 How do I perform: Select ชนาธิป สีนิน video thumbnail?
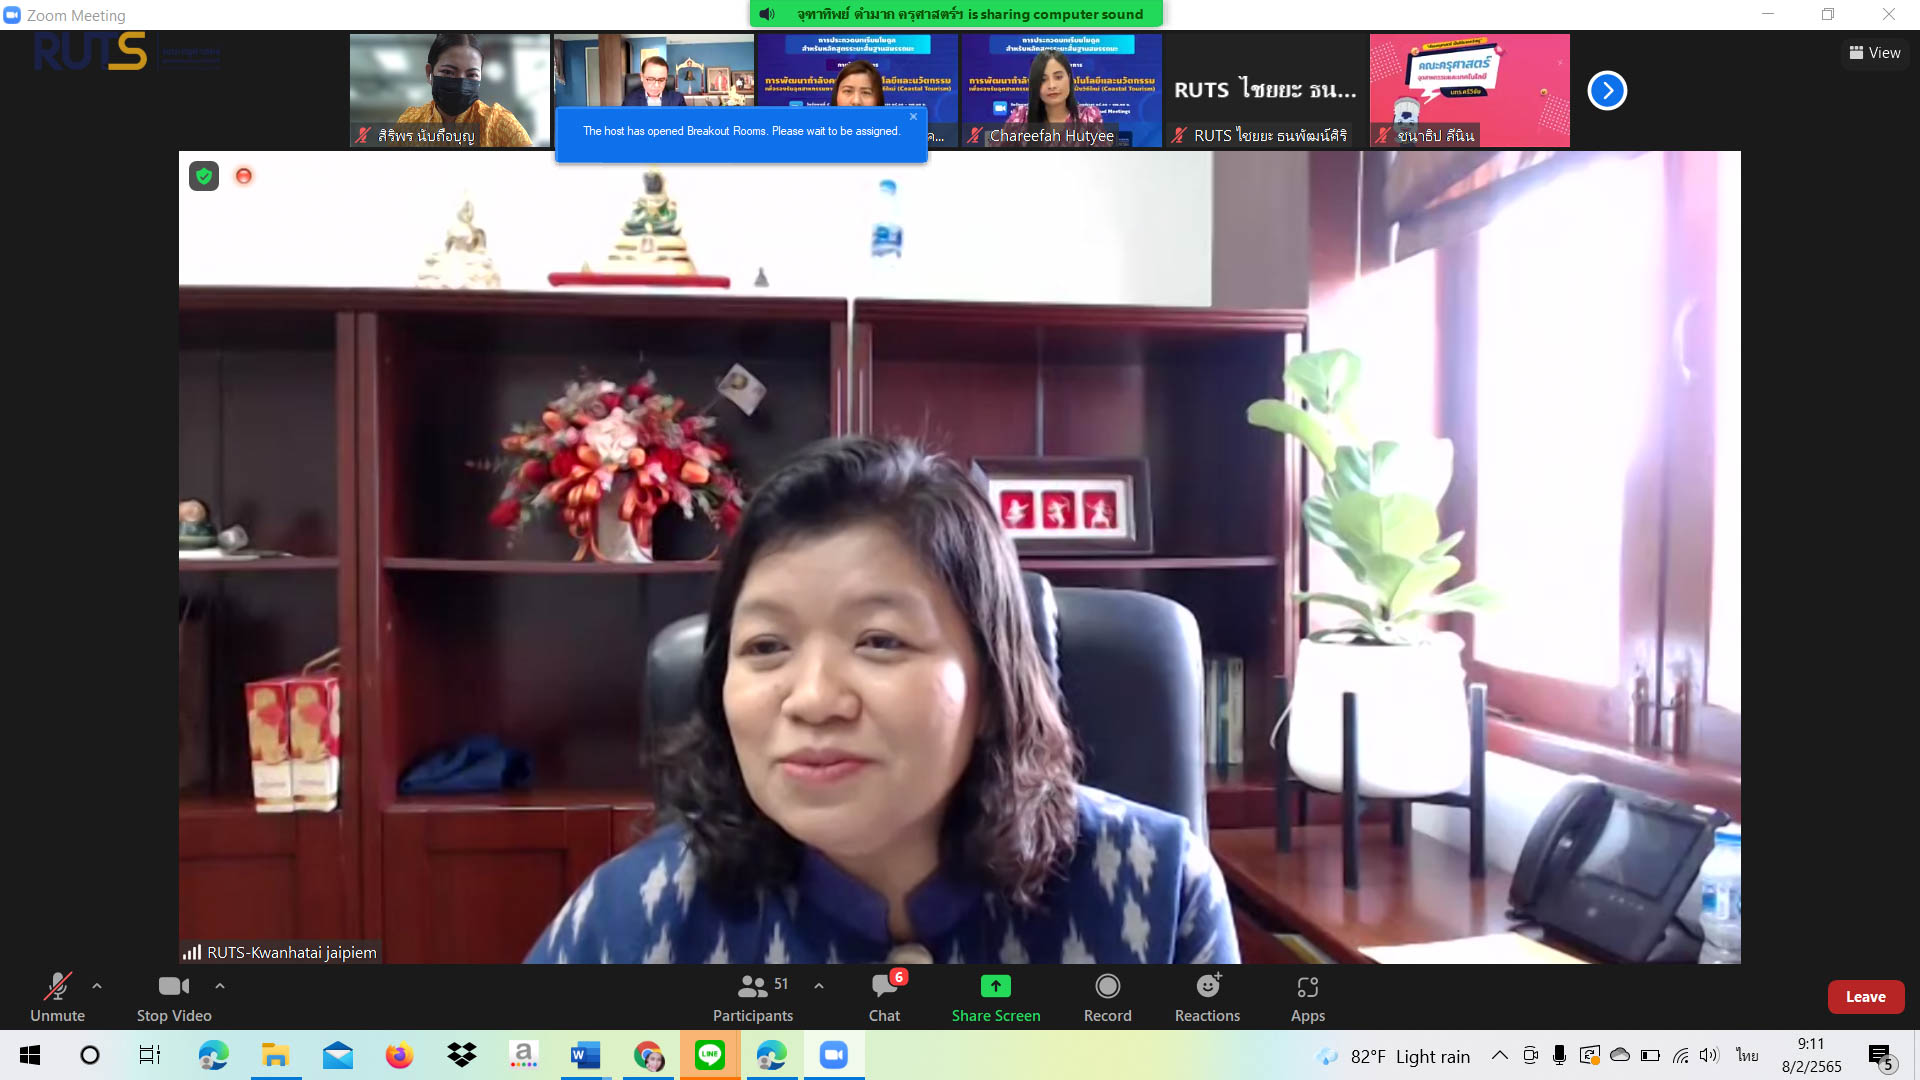coord(1469,91)
